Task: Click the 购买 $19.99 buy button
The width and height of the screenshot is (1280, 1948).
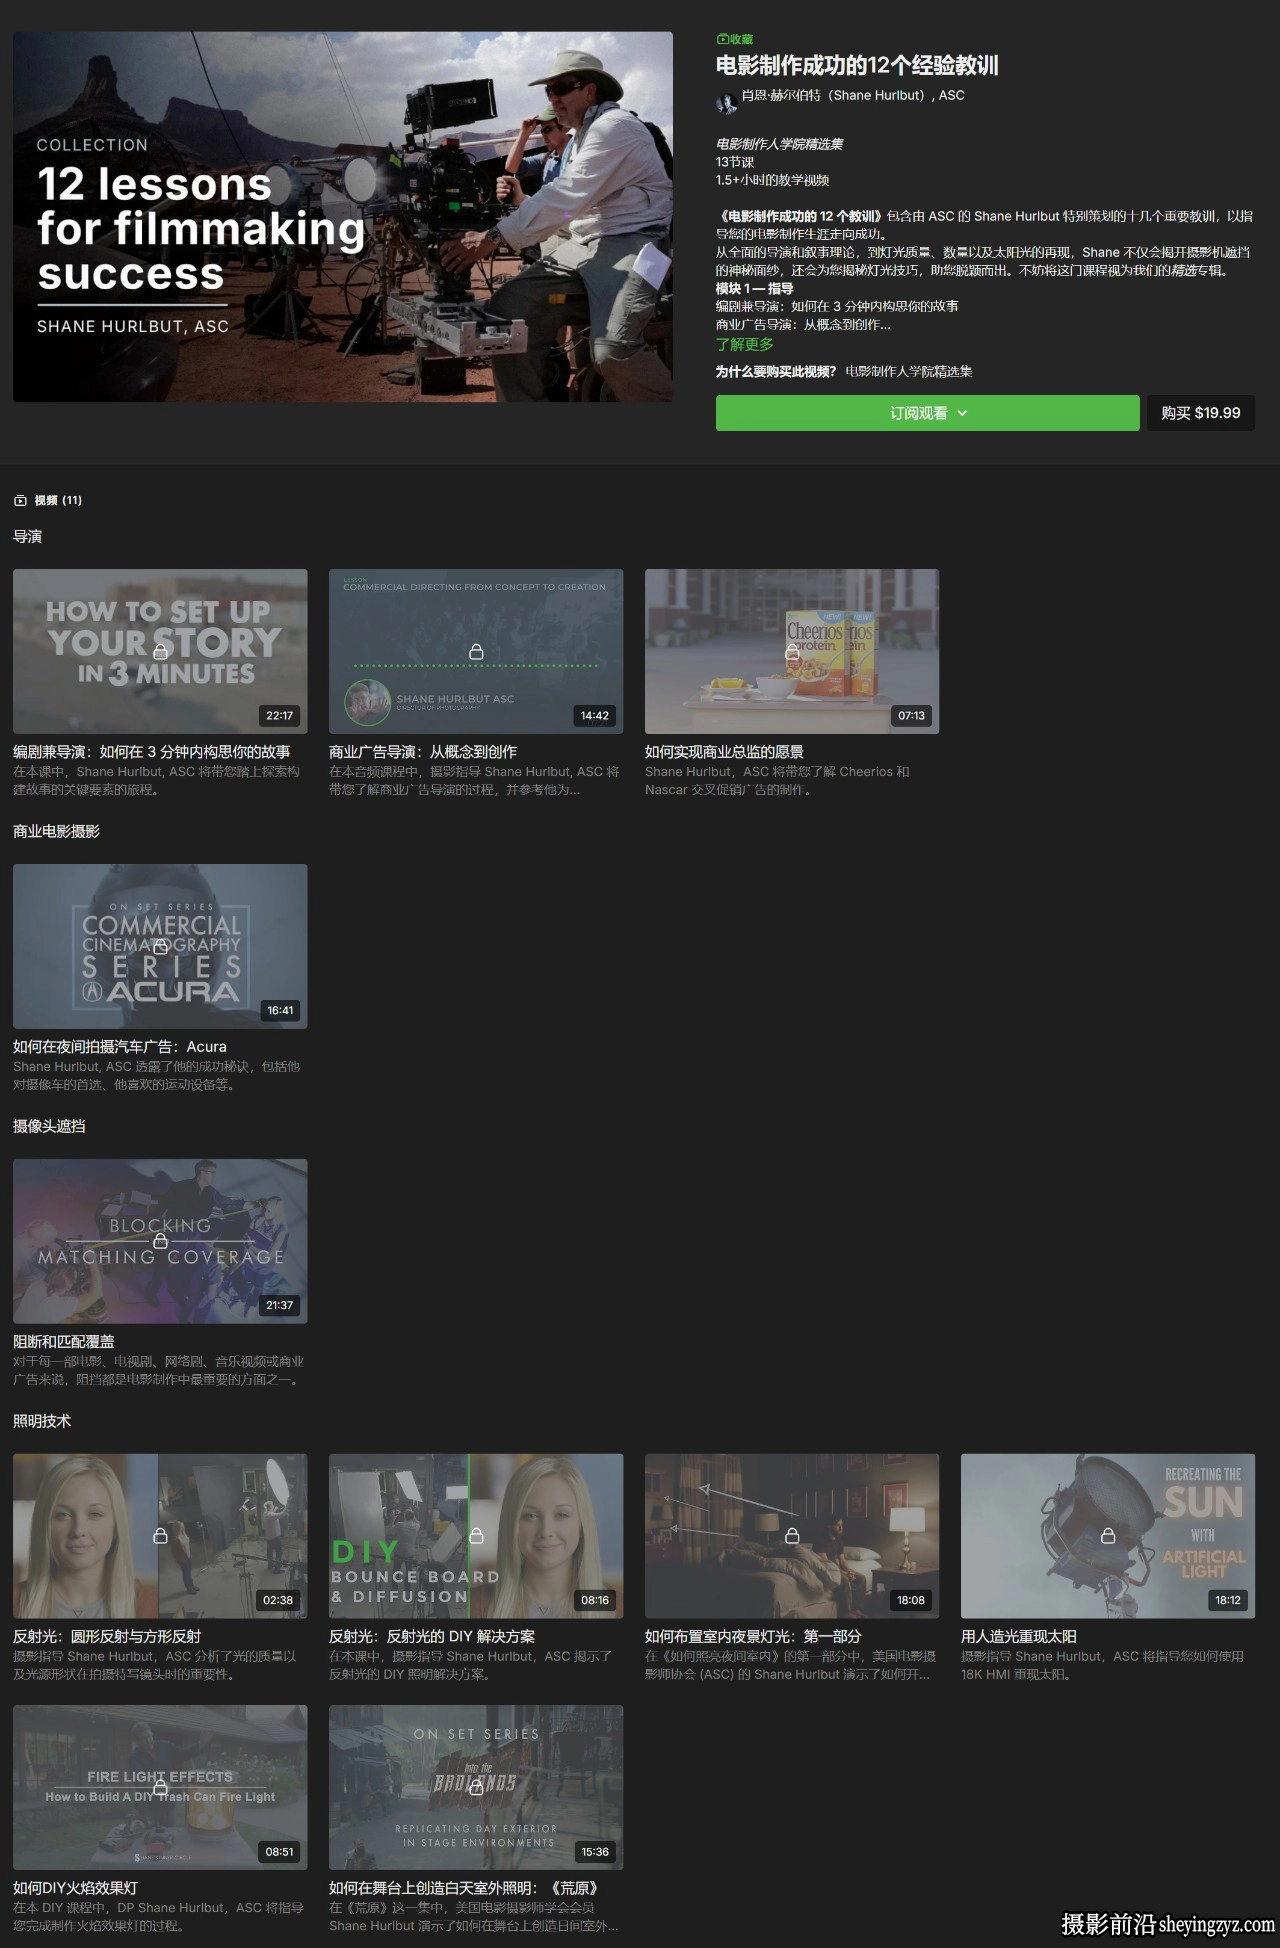Action: (x=1200, y=413)
